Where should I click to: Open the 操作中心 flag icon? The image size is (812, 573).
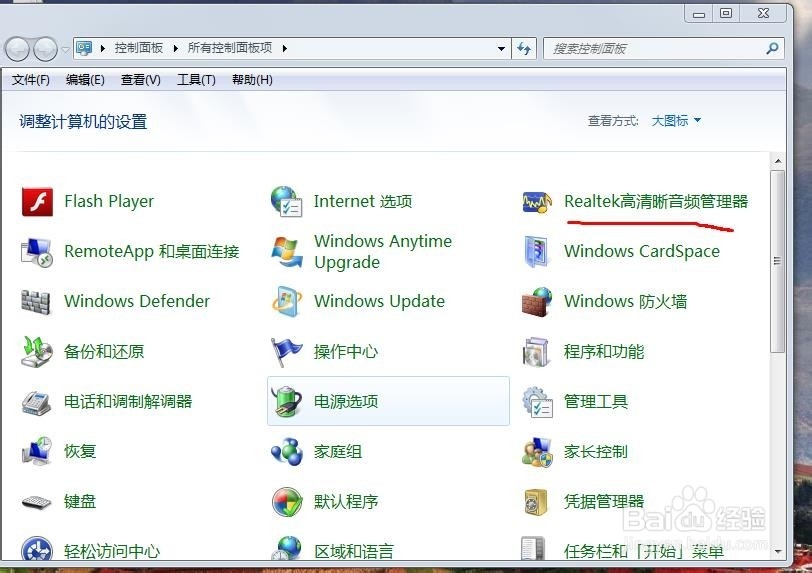click(286, 351)
